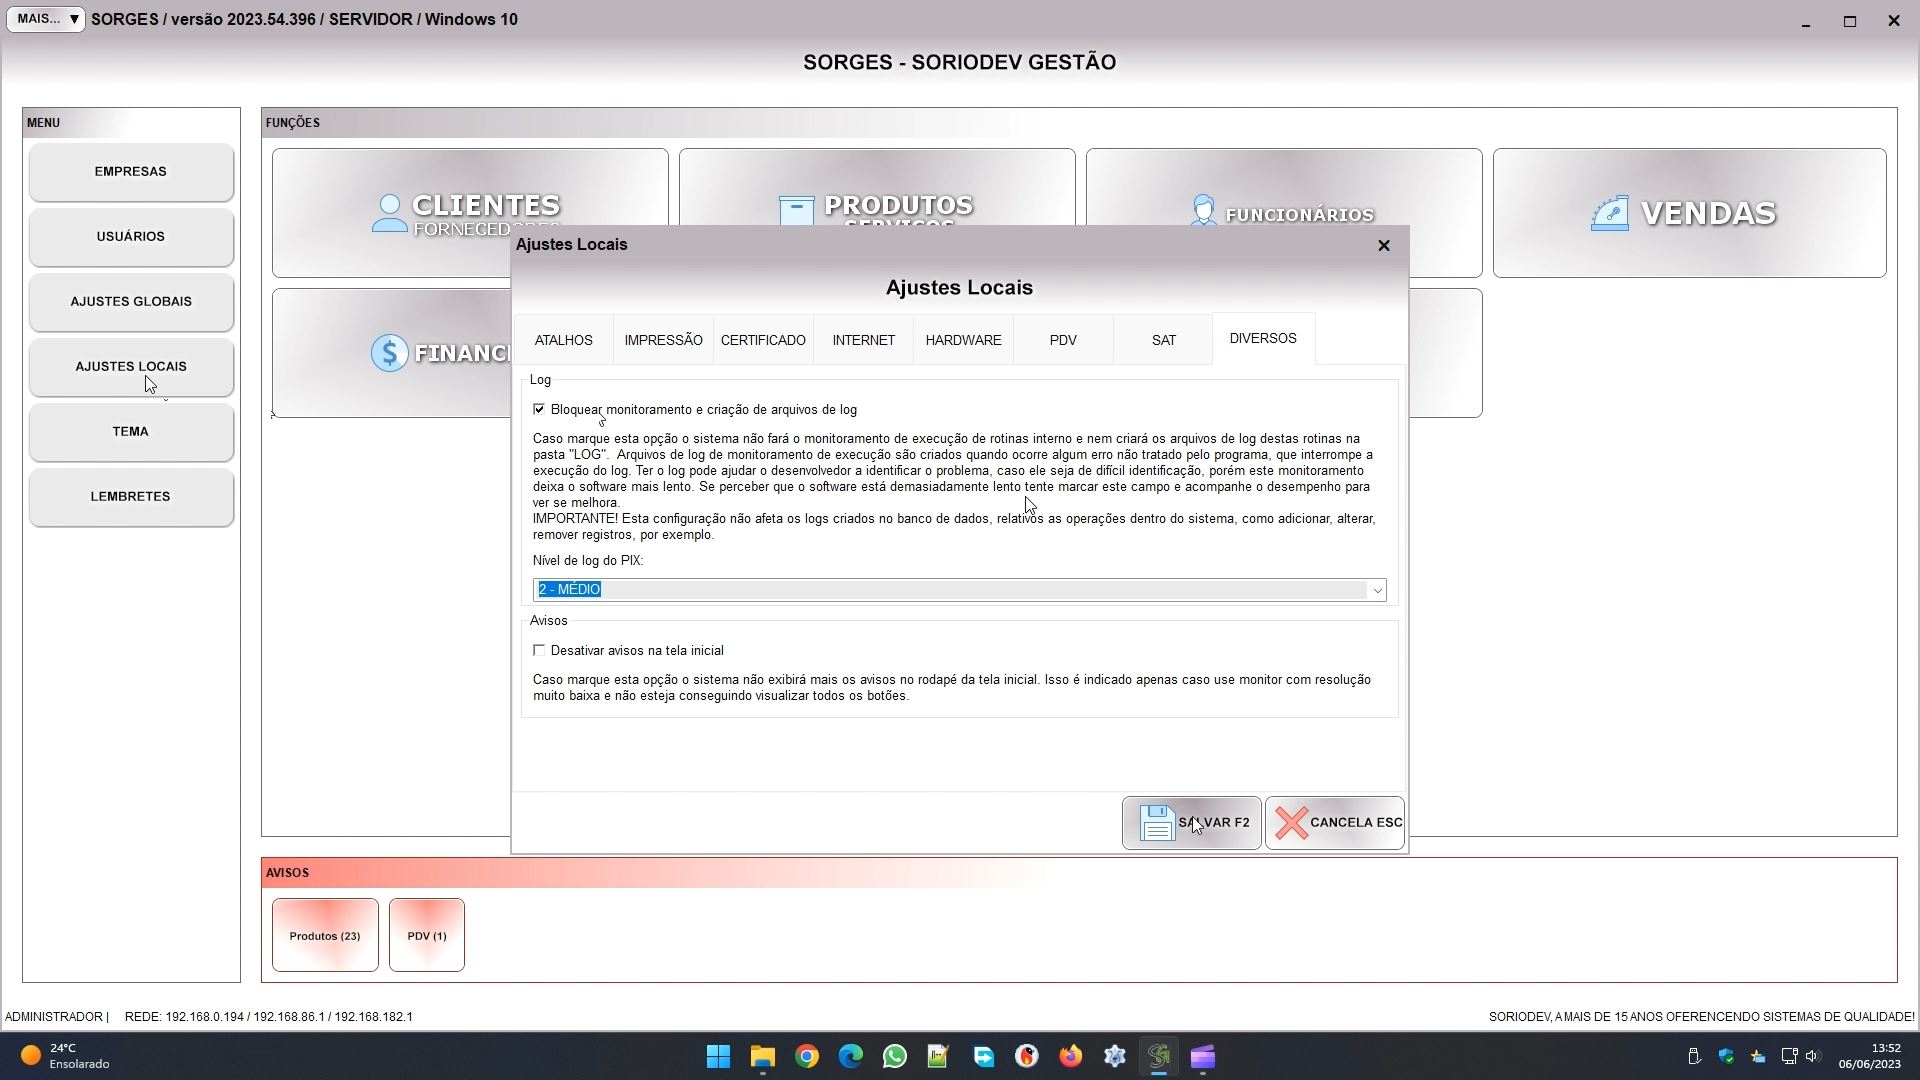Viewport: 1920px width, 1080px height.
Task: Open Google Chrome in the taskbar
Action: point(807,1057)
